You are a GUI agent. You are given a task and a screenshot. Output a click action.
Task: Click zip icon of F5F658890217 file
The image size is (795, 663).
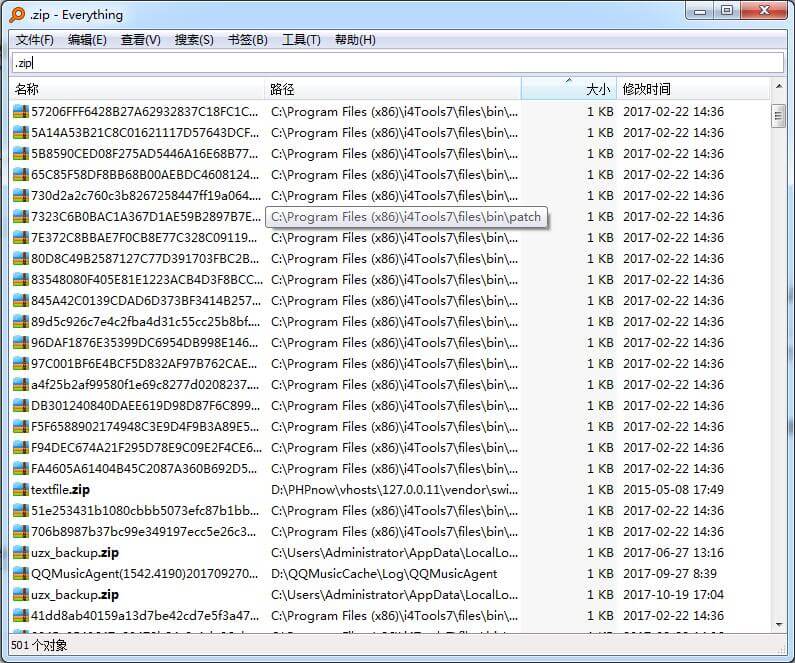click(x=21, y=427)
